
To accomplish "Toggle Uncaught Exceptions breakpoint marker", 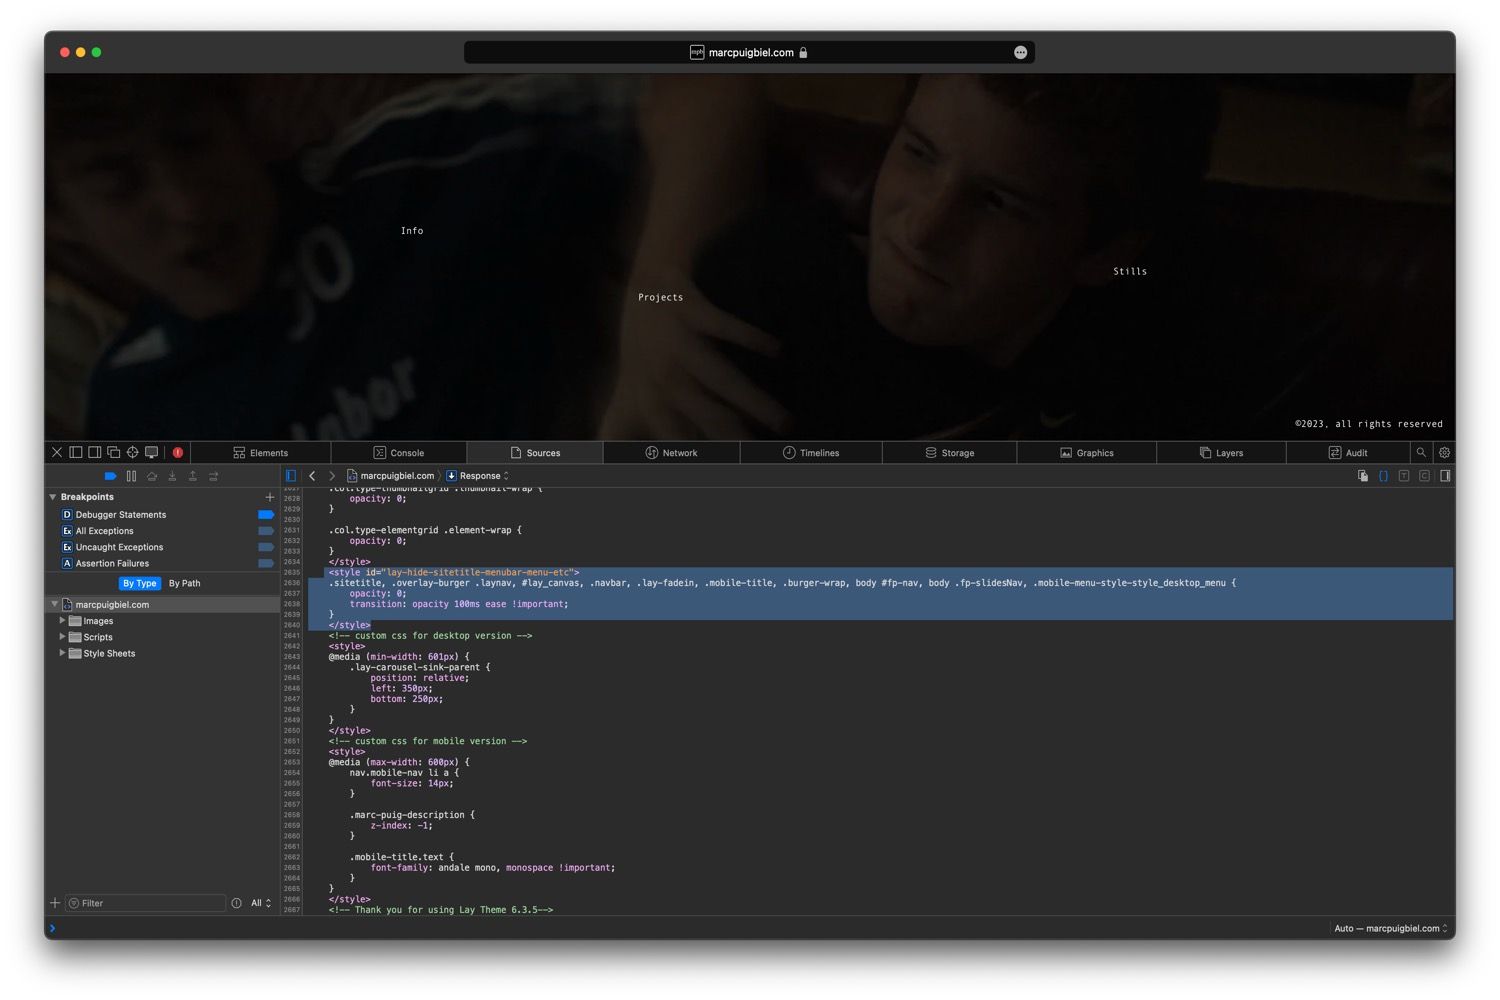I will (x=266, y=547).
